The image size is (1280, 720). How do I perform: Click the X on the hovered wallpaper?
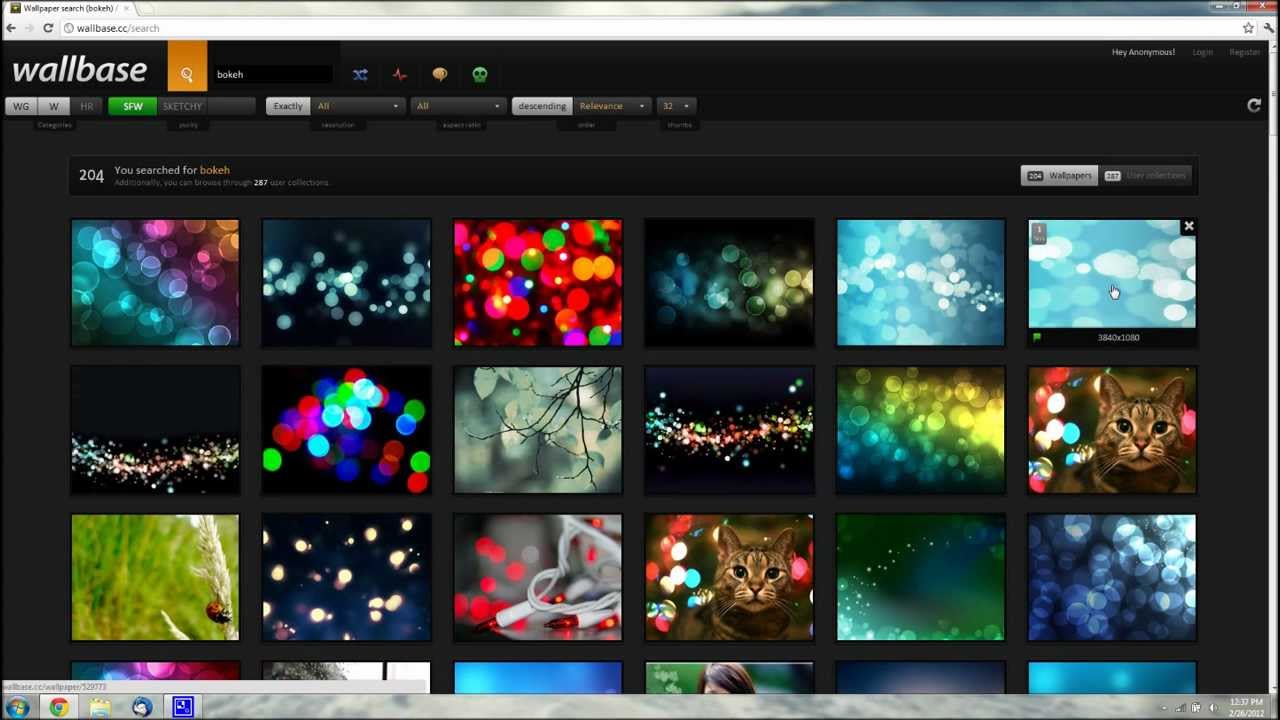click(x=1189, y=227)
